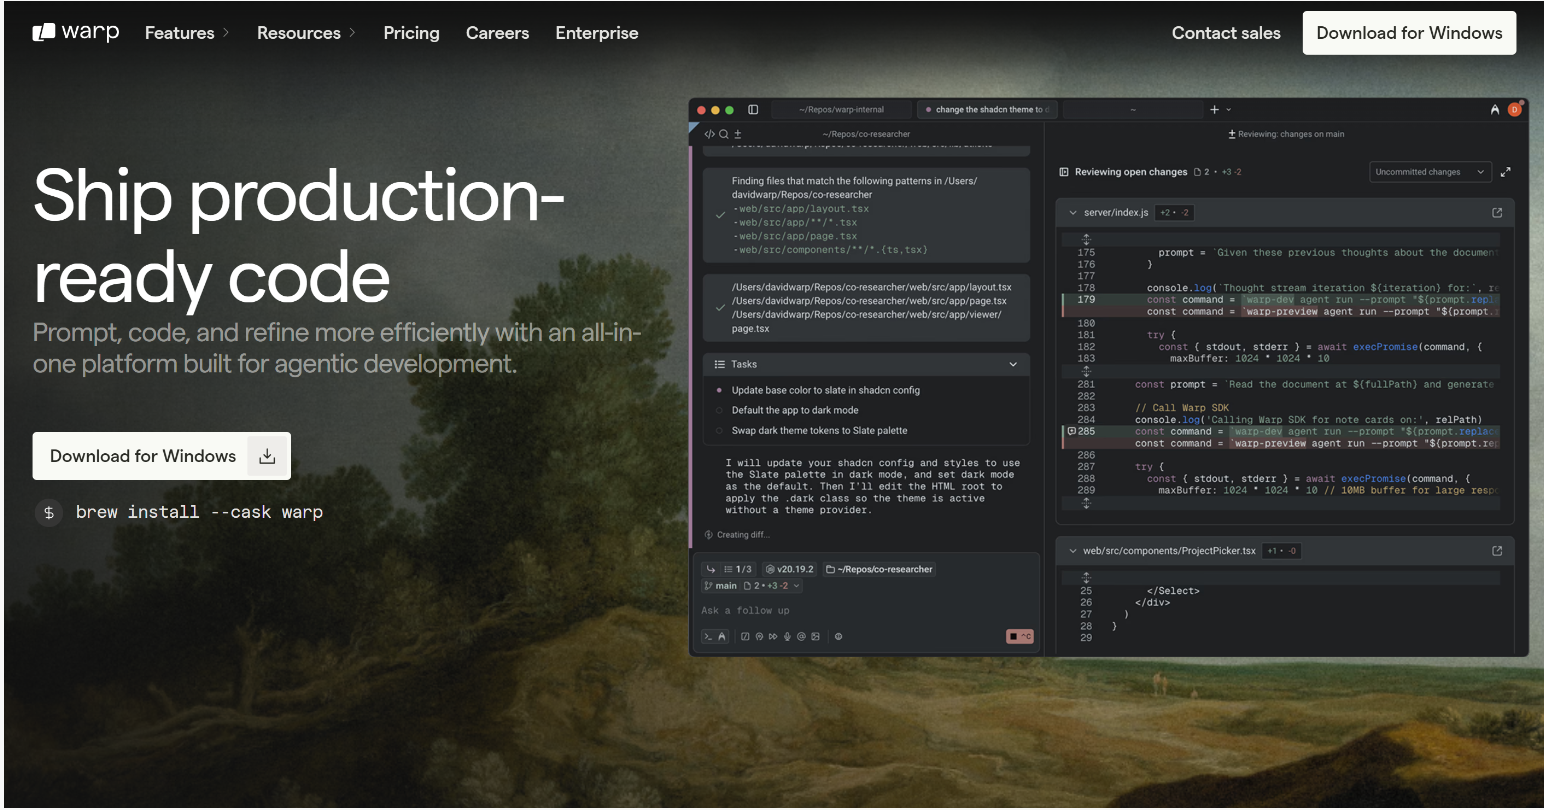Open the main branch changes chevron dropdown
The height and width of the screenshot is (810, 1544).
tap(796, 586)
